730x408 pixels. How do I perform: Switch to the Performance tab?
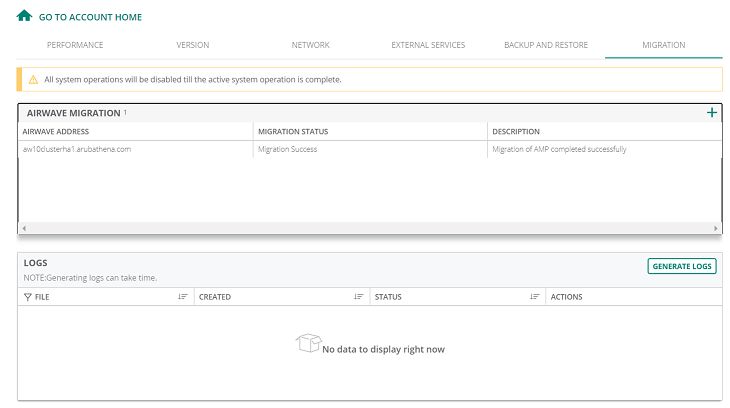(75, 45)
